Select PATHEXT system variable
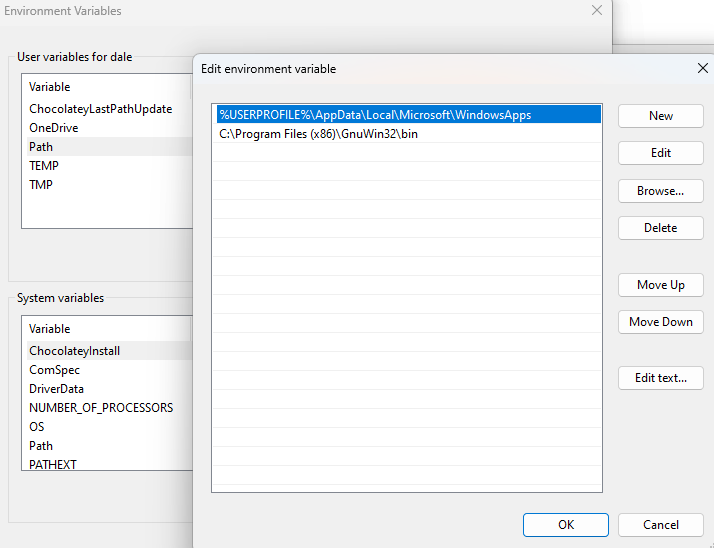714x548 pixels. click(109, 464)
